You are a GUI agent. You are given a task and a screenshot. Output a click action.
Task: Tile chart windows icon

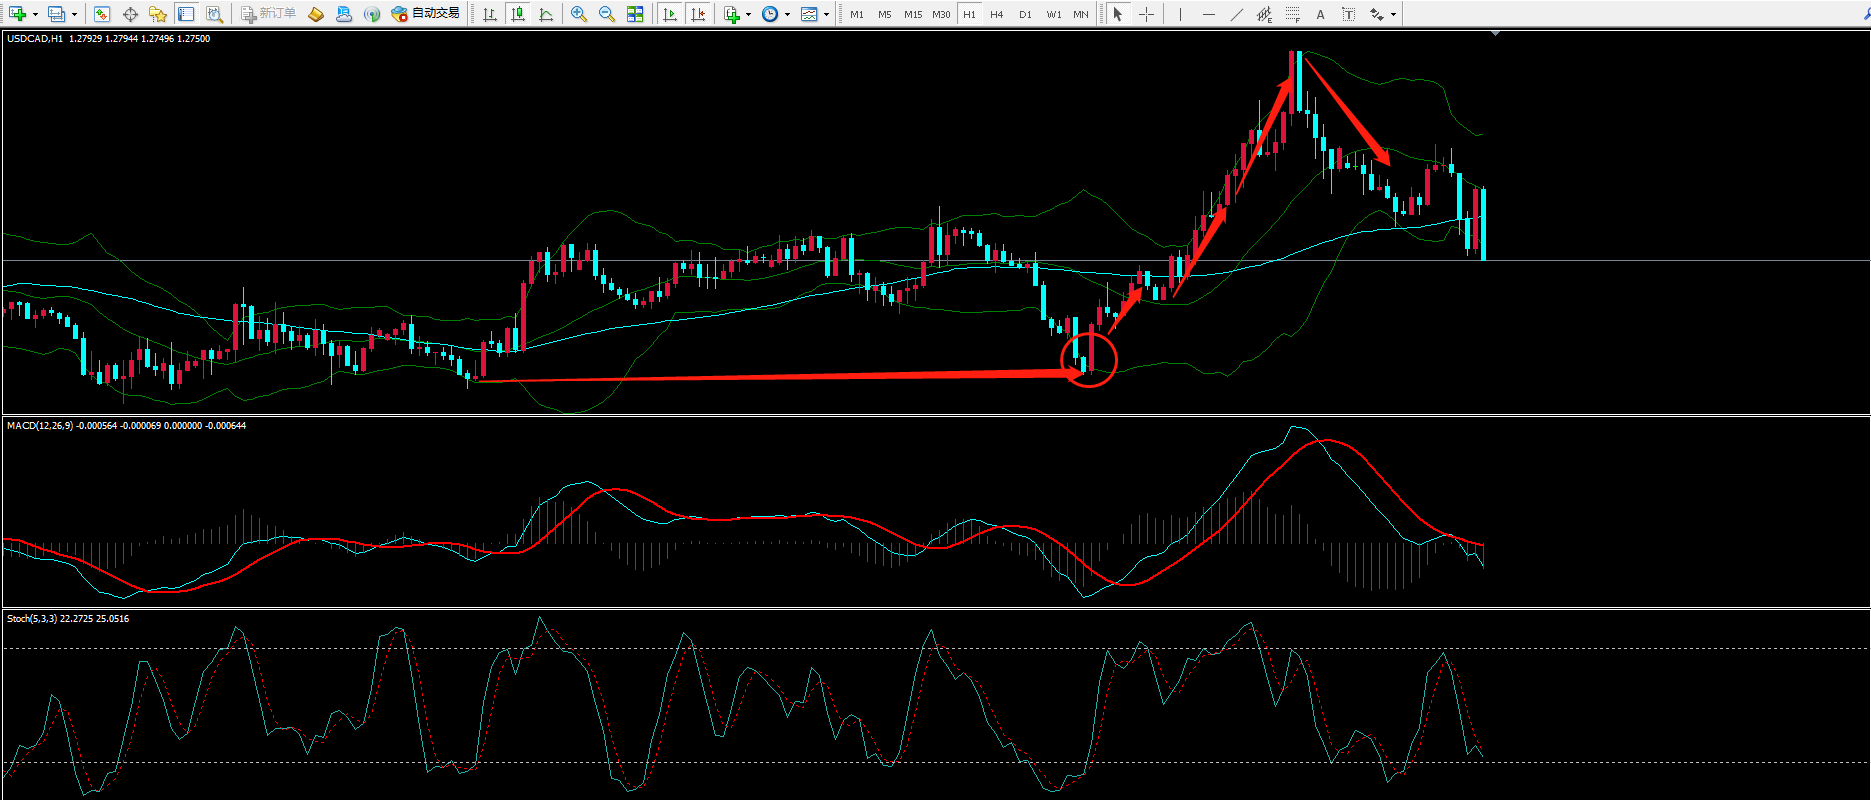pos(635,14)
